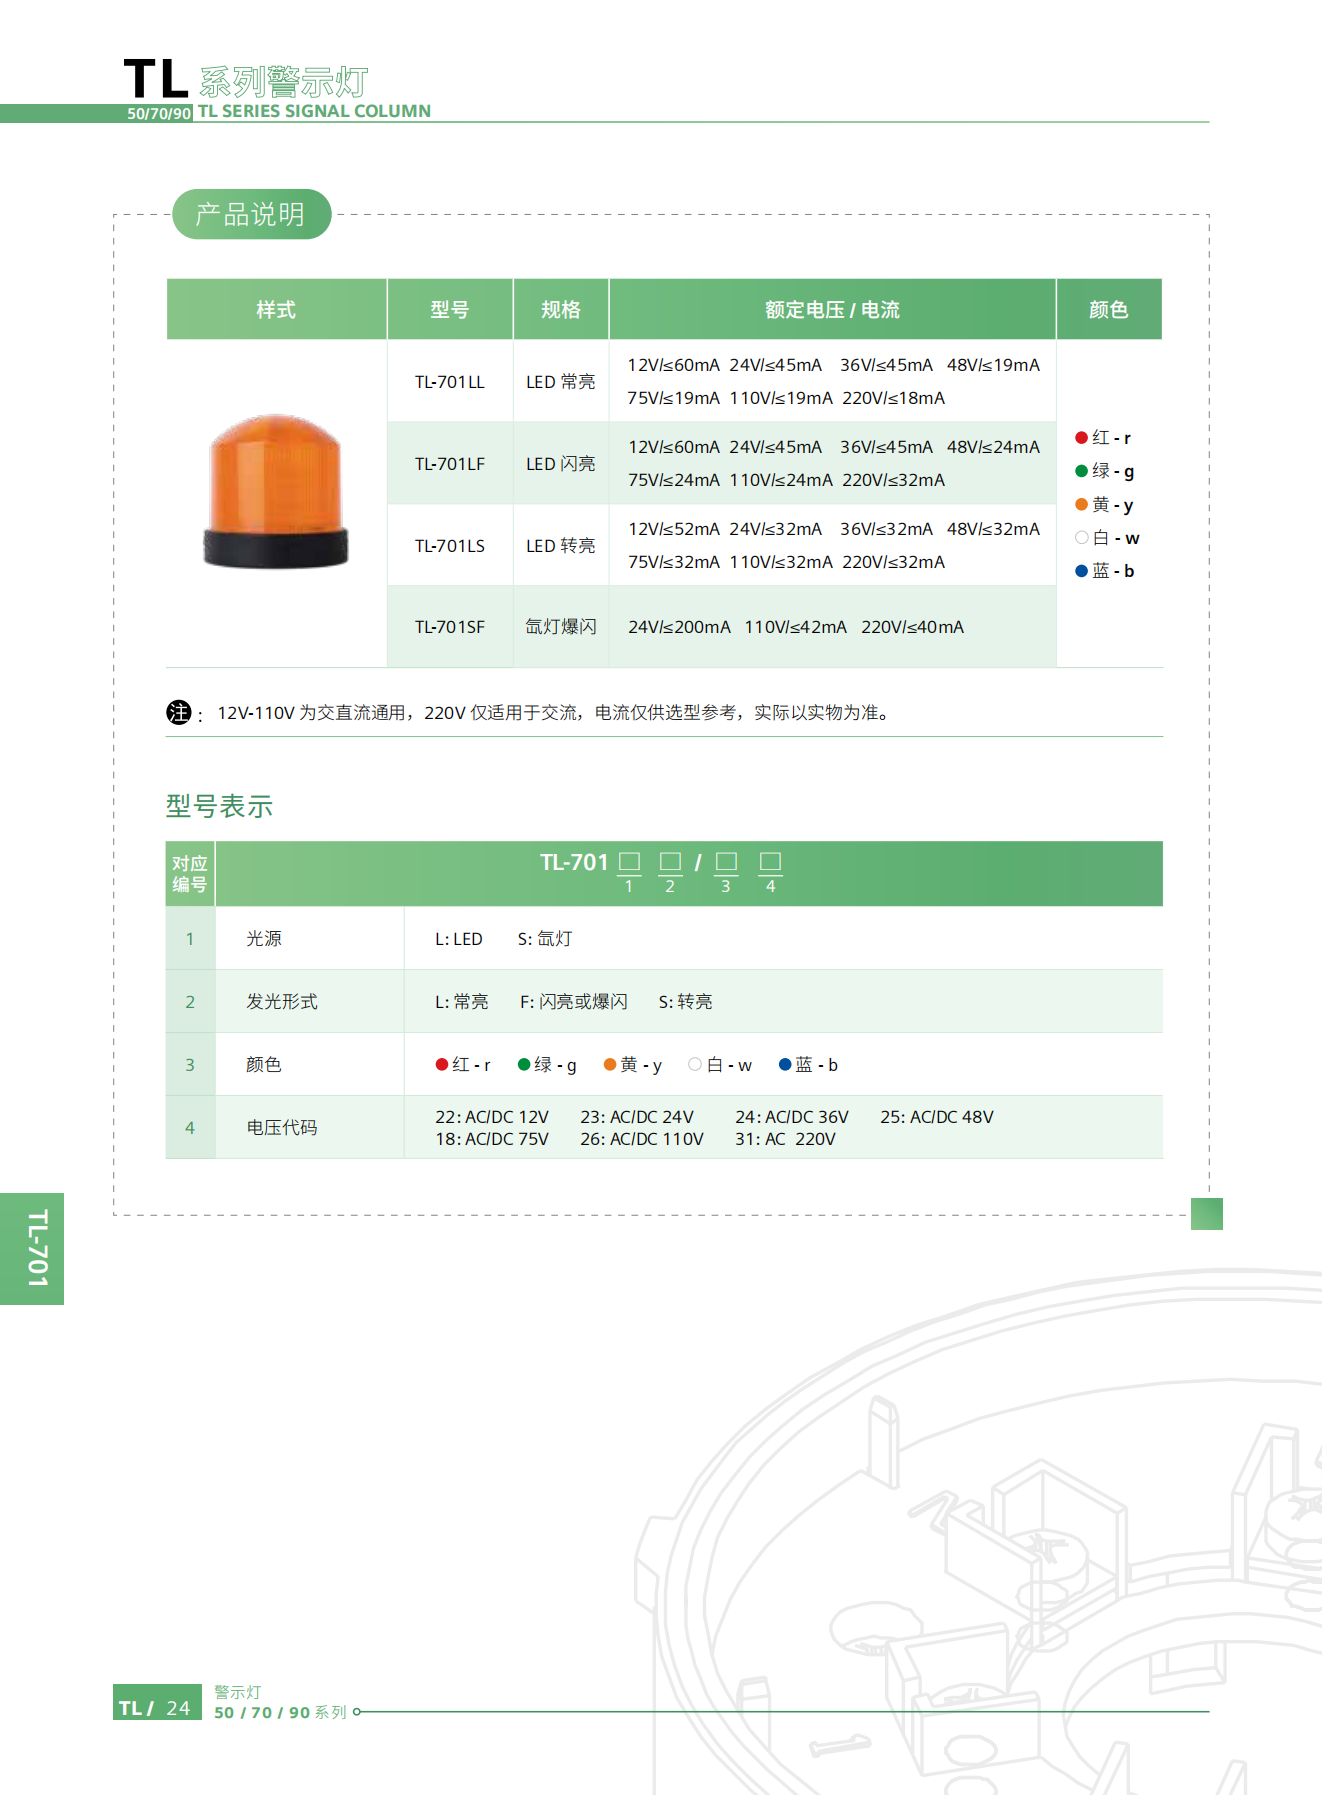Click the 24: AC/DC 36V voltage code
The image size is (1323, 1795).
pyautogui.click(x=792, y=1117)
